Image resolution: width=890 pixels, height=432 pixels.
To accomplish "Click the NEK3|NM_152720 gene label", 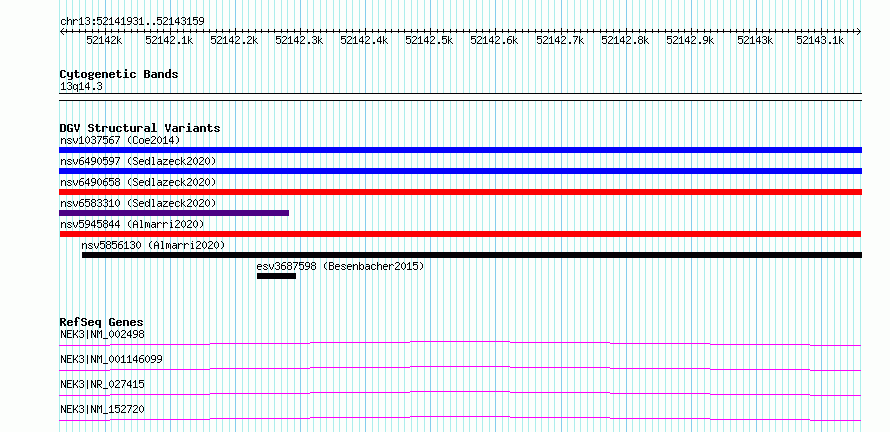I will point(102,409).
